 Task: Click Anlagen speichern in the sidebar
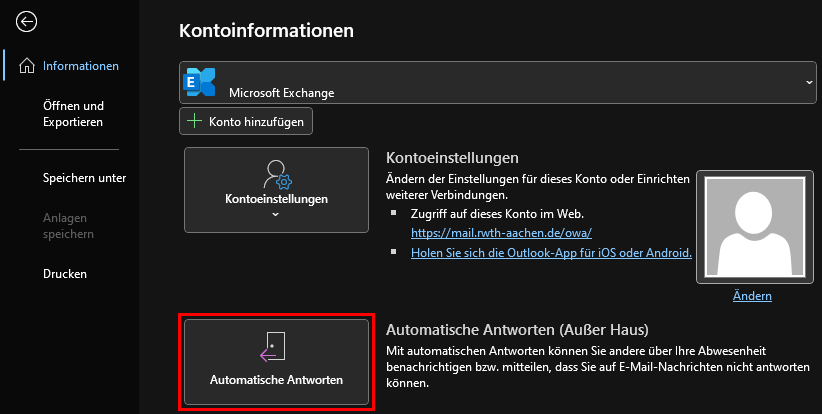coord(68,226)
